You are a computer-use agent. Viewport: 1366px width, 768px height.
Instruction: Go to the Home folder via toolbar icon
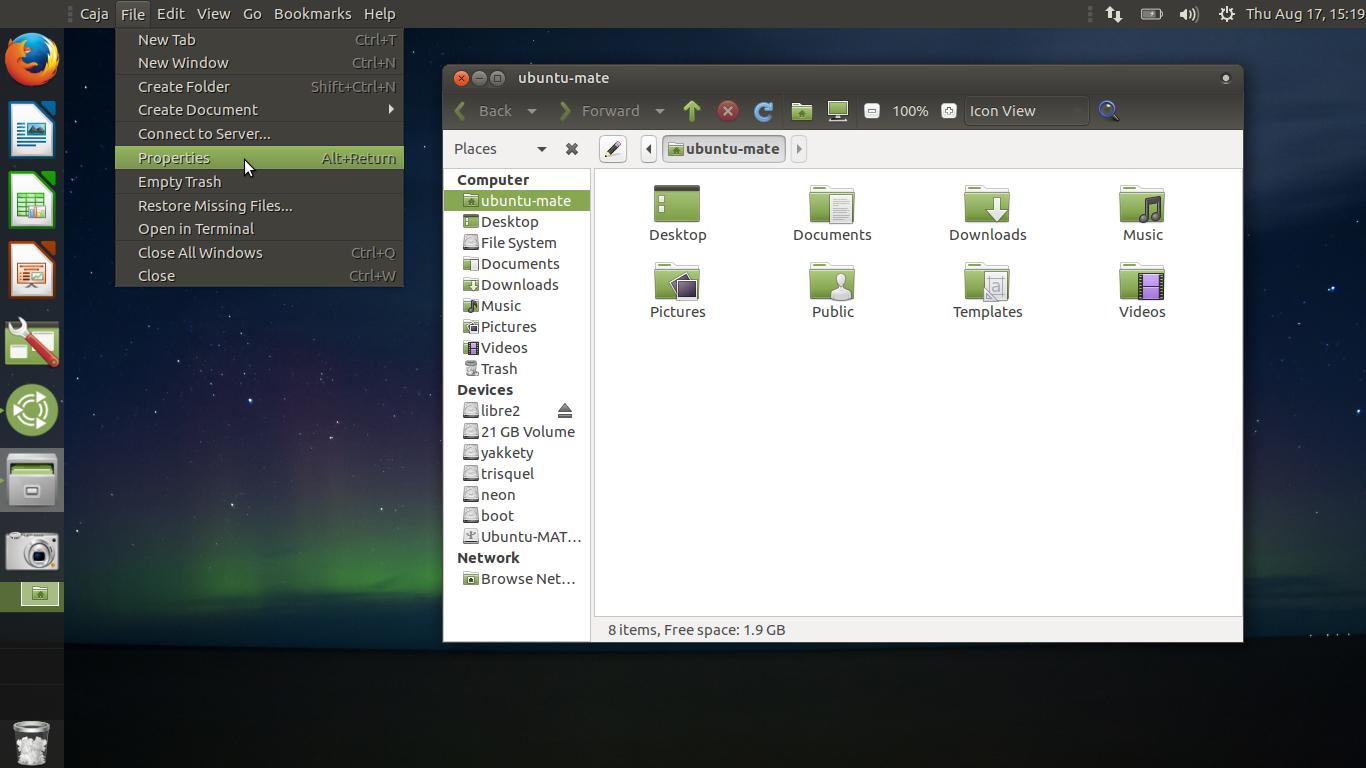[x=801, y=111]
